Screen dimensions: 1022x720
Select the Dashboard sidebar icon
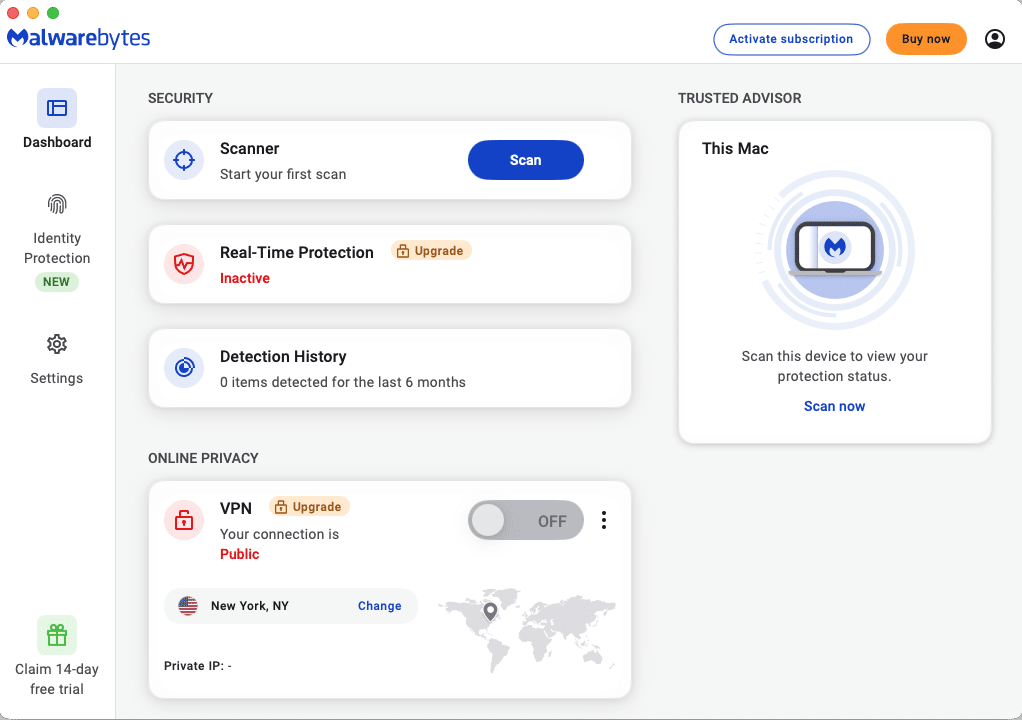57,108
